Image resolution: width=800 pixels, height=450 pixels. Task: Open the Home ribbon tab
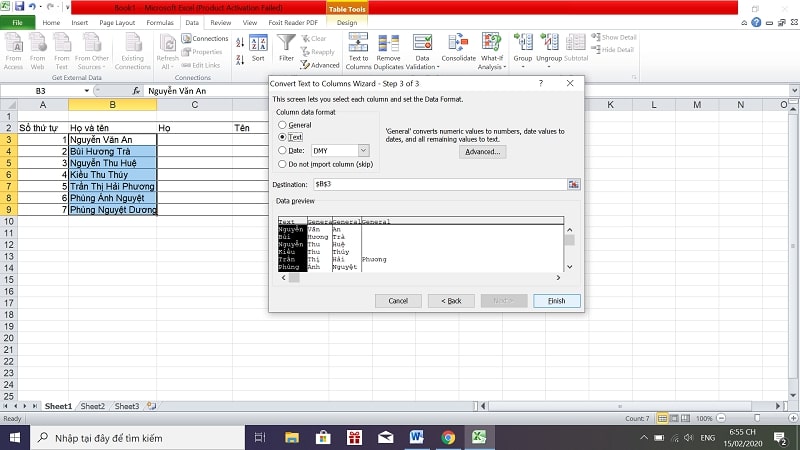tap(51, 22)
